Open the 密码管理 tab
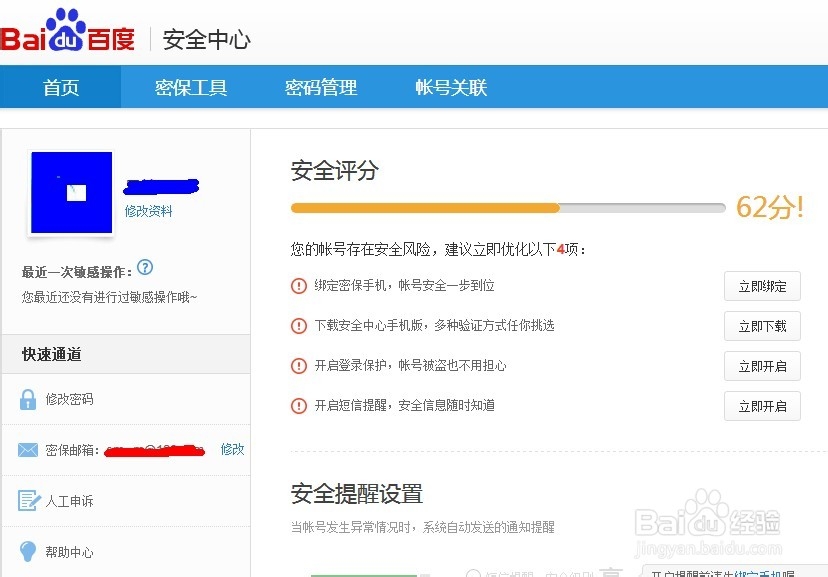 pos(321,87)
